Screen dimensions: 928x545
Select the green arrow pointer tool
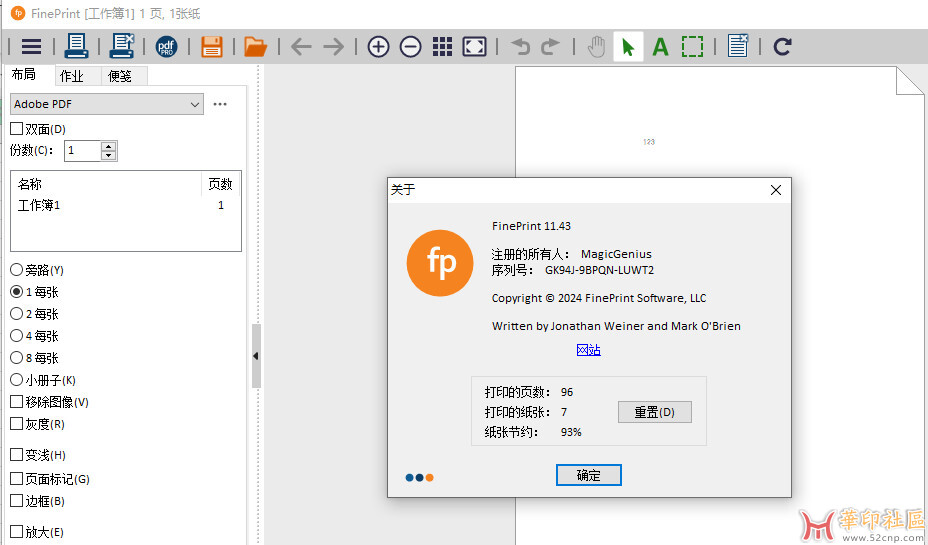tap(629, 47)
